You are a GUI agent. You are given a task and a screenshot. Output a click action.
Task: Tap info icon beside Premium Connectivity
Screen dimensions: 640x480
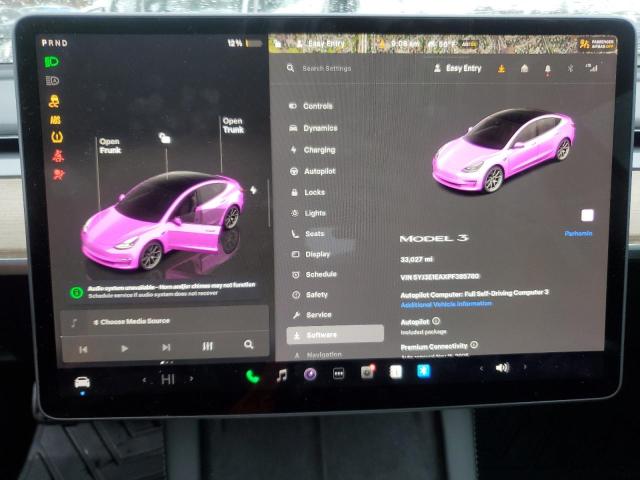[x=472, y=345]
